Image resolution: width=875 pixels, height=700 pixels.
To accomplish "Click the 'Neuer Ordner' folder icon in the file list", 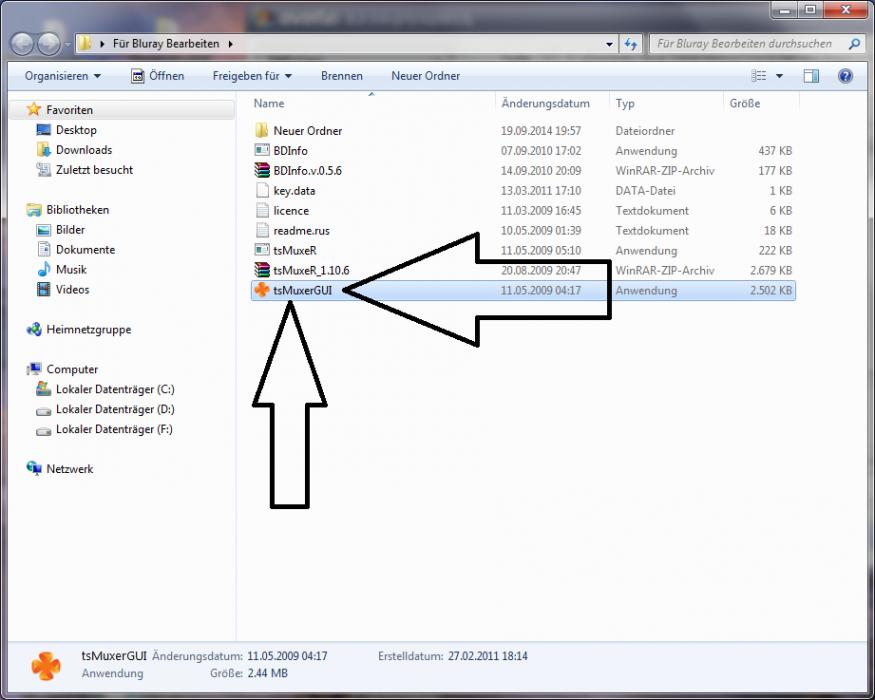I will [x=262, y=131].
